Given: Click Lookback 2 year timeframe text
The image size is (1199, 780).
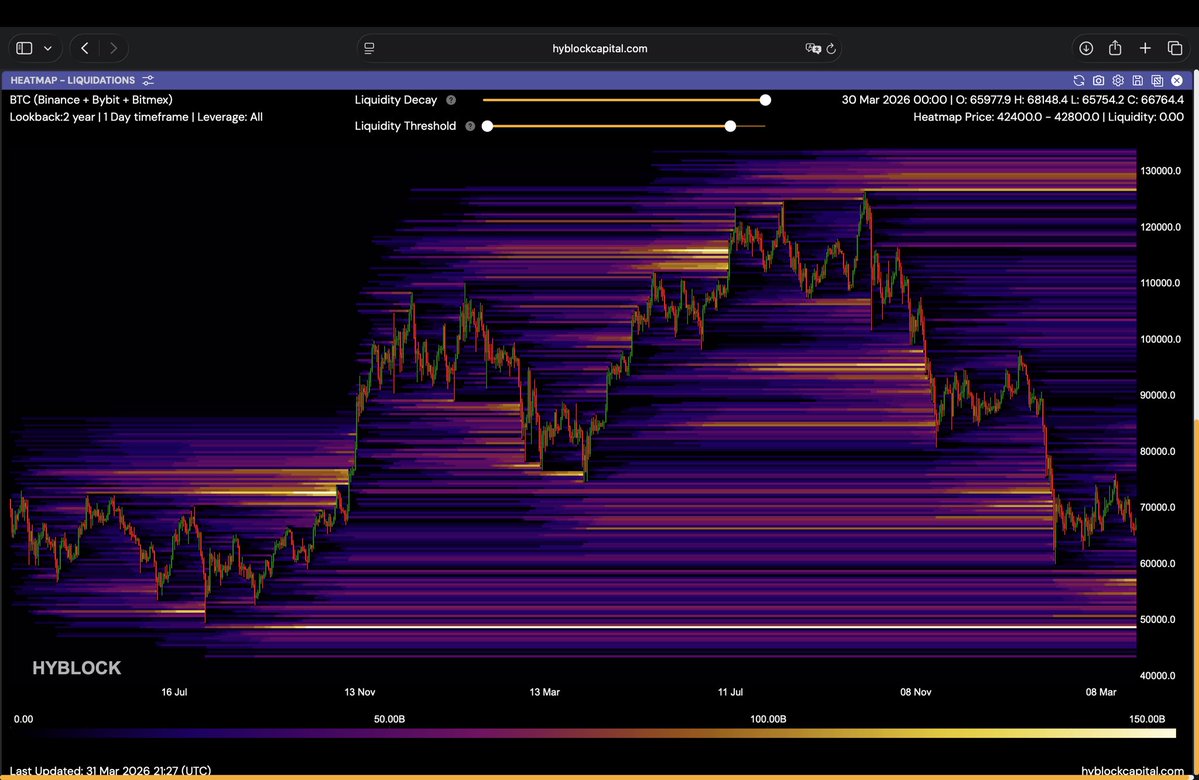Looking at the screenshot, I should pyautogui.click(x=136, y=117).
